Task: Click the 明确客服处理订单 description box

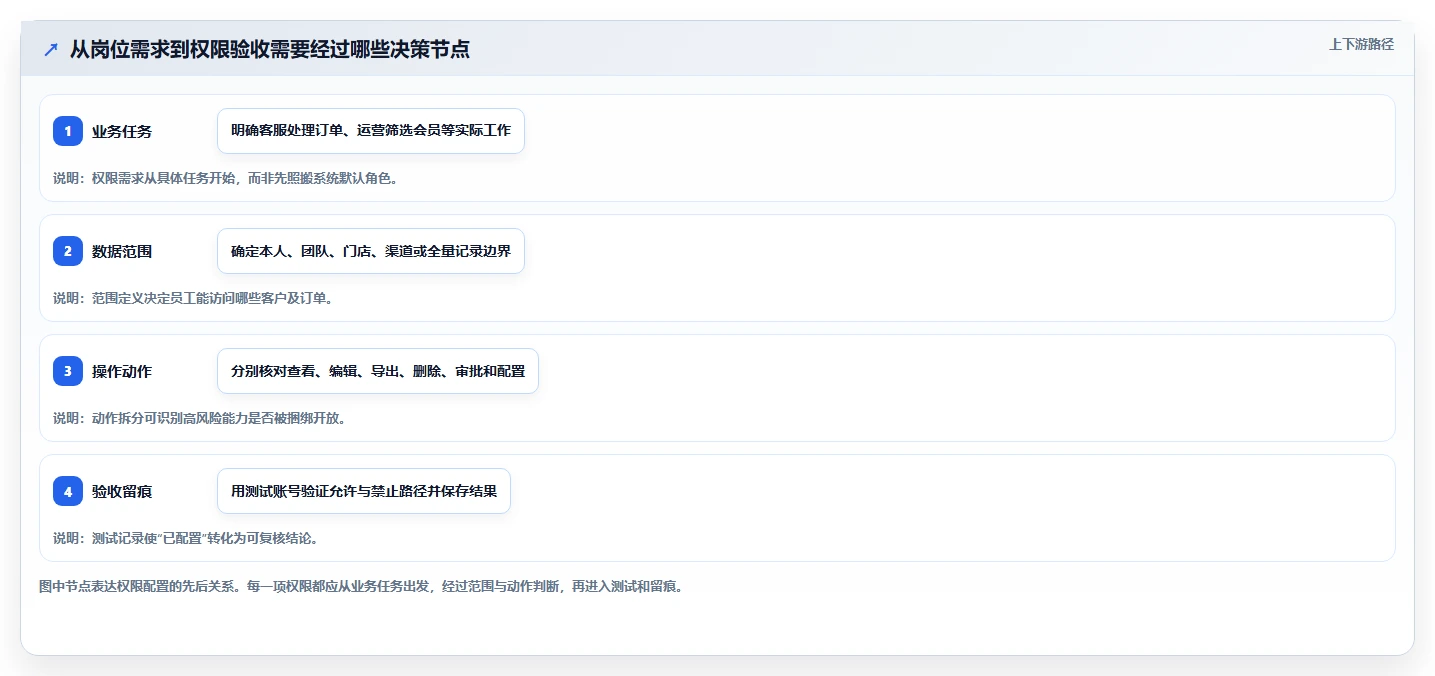Action: [x=371, y=131]
